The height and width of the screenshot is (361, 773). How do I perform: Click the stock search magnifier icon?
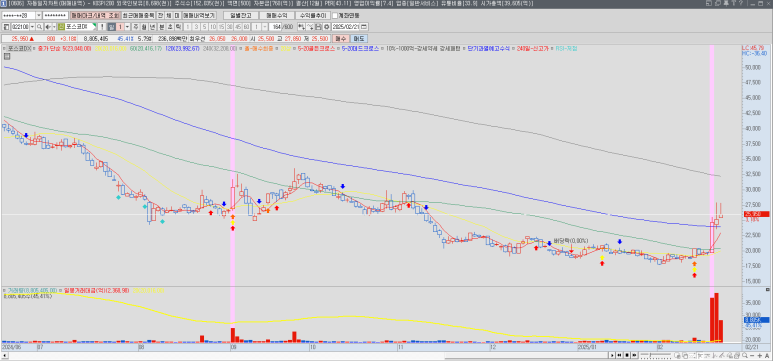39,27
